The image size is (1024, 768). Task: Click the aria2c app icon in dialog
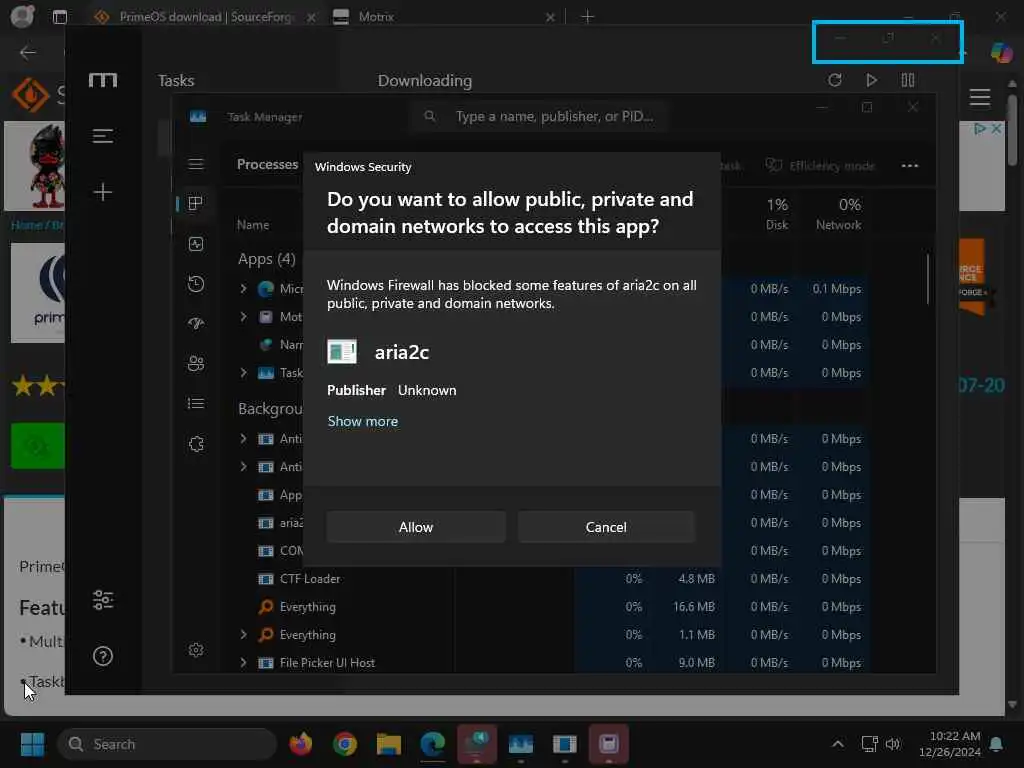coord(342,351)
